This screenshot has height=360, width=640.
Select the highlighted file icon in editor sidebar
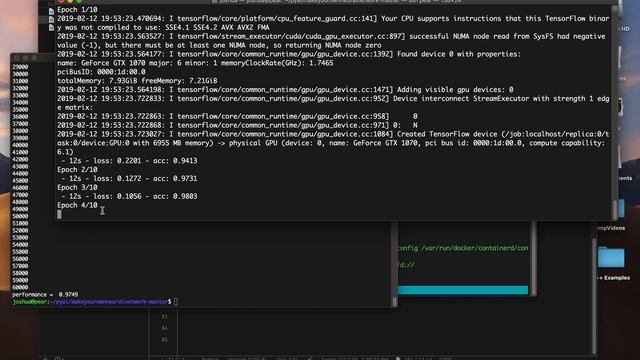pos(51,19)
